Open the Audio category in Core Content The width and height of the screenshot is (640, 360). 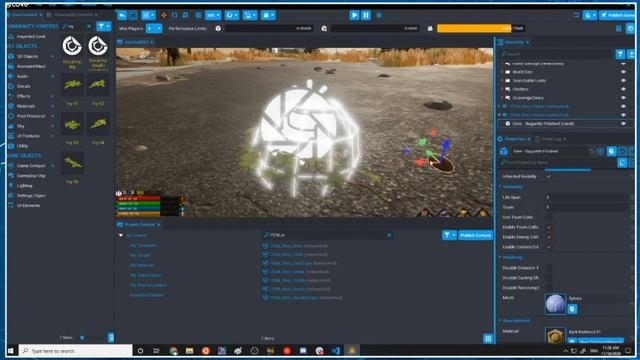(22, 76)
